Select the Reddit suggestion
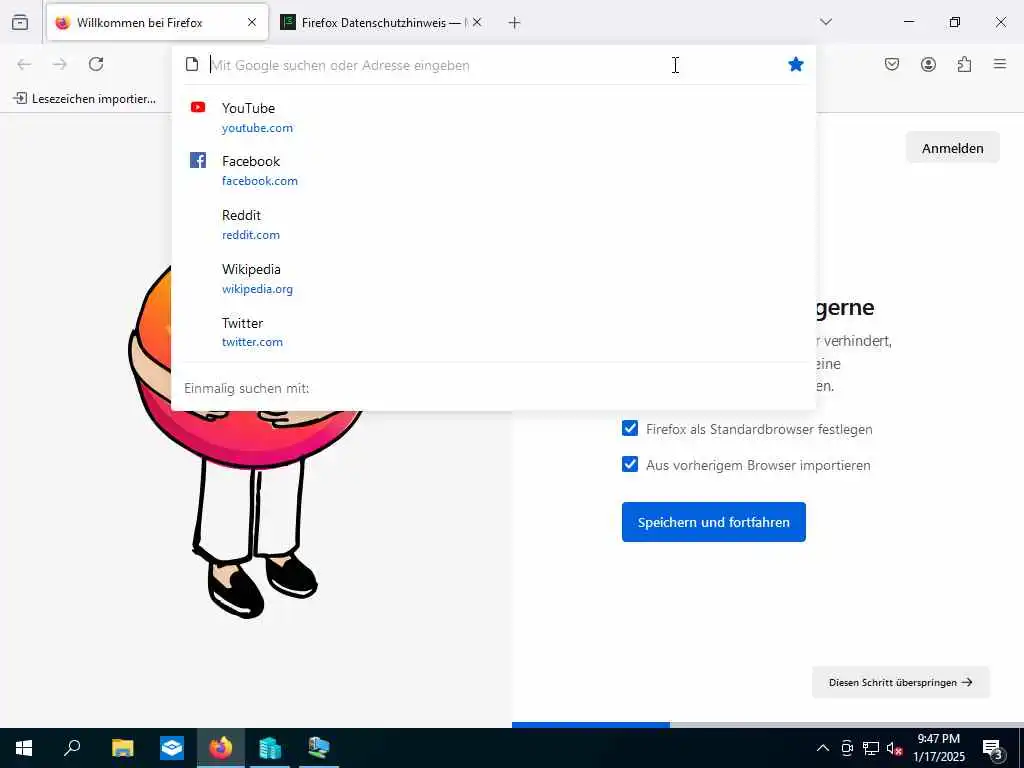 tap(494, 225)
